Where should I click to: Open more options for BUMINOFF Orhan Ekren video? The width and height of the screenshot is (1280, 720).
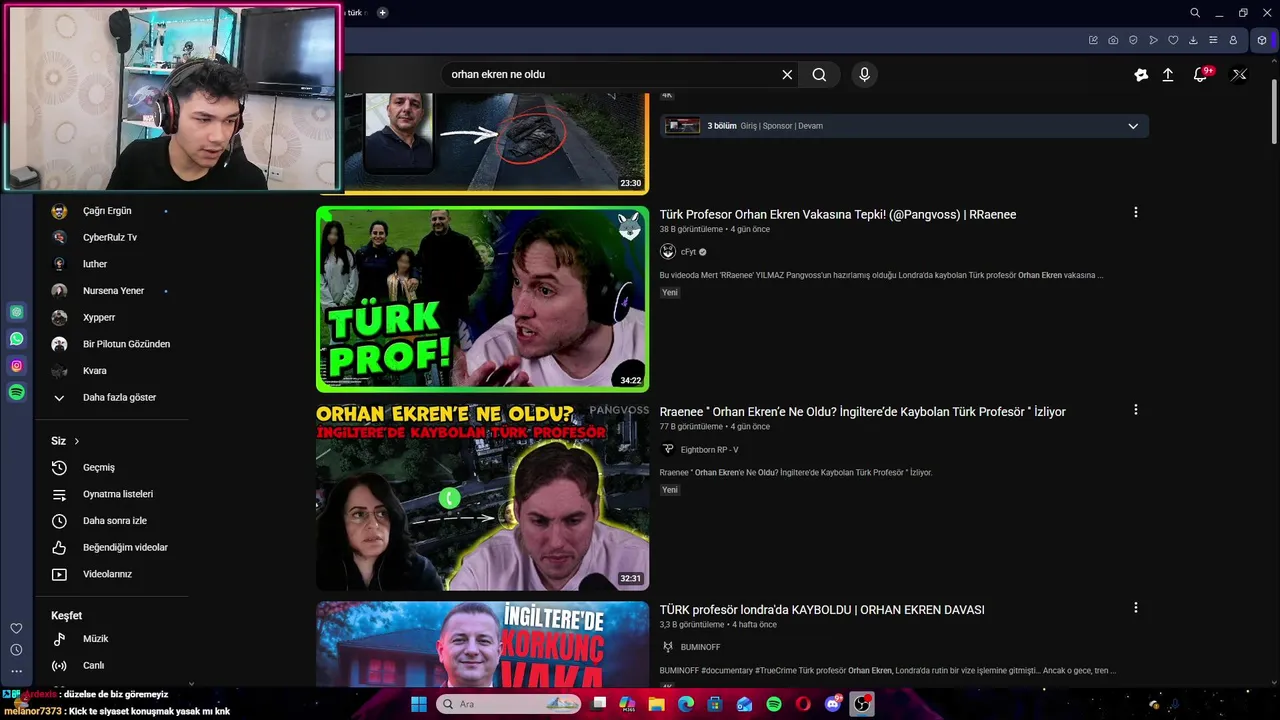pyautogui.click(x=1135, y=608)
